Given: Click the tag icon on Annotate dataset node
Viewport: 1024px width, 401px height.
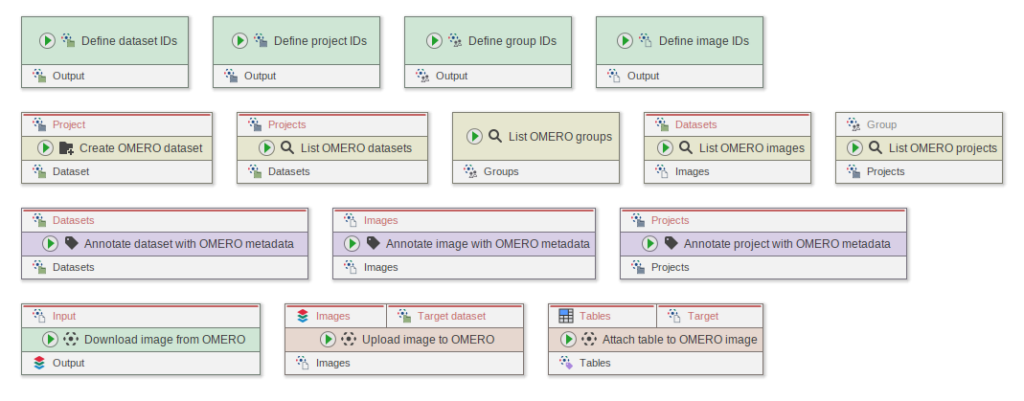Looking at the screenshot, I should point(71,243).
